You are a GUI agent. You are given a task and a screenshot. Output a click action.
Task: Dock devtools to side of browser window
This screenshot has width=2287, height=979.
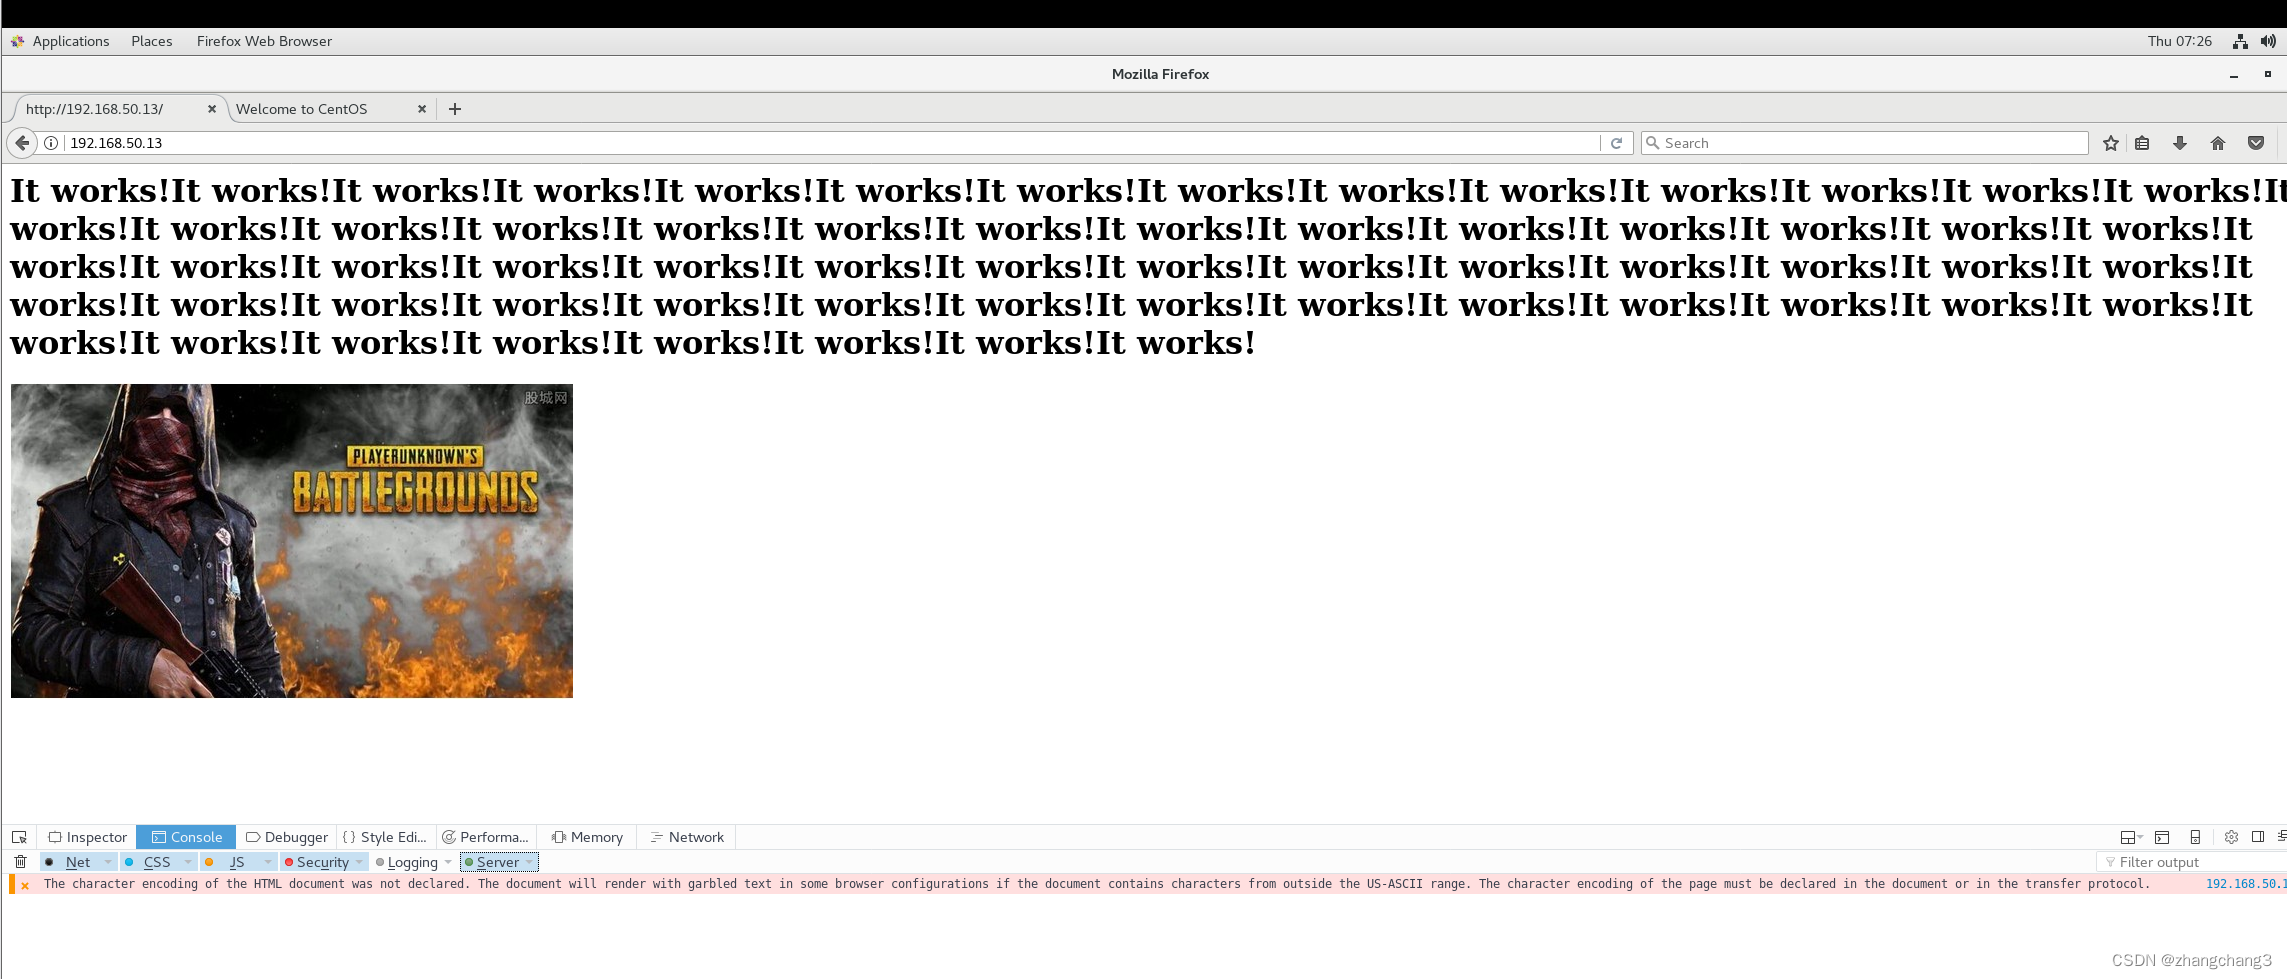point(2258,837)
